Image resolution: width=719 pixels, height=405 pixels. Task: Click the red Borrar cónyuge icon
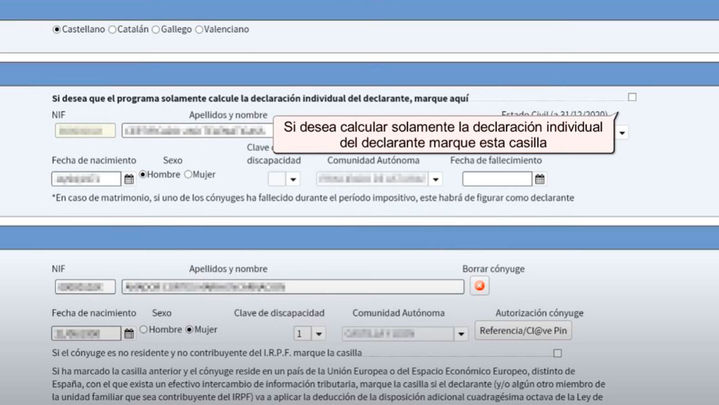480,287
